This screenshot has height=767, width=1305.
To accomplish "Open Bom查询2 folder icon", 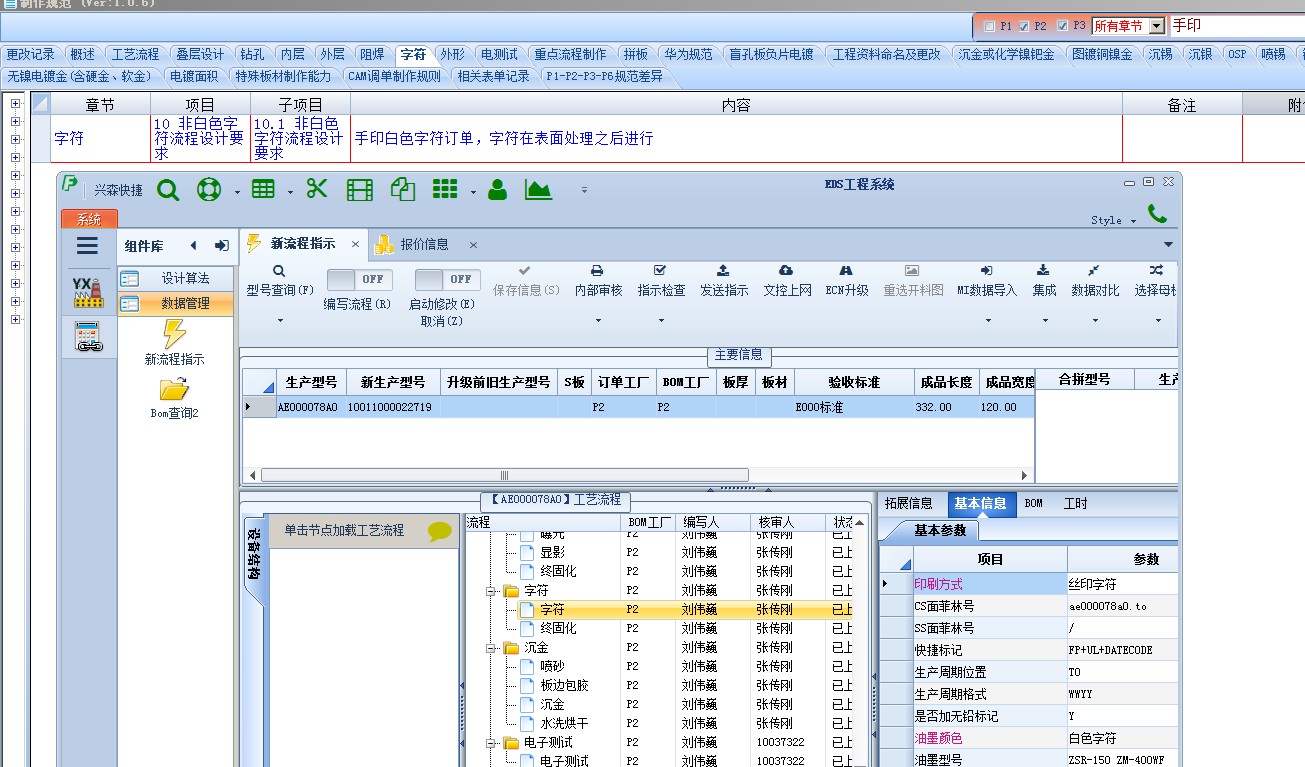I will point(174,389).
